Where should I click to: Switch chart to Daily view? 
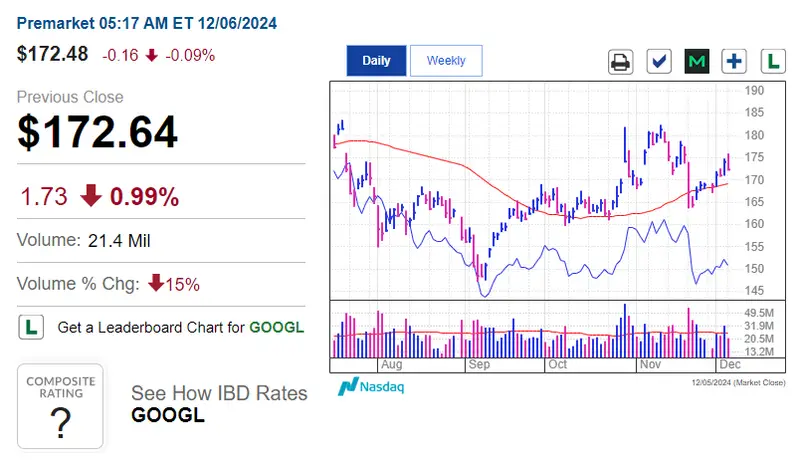pyautogui.click(x=377, y=61)
